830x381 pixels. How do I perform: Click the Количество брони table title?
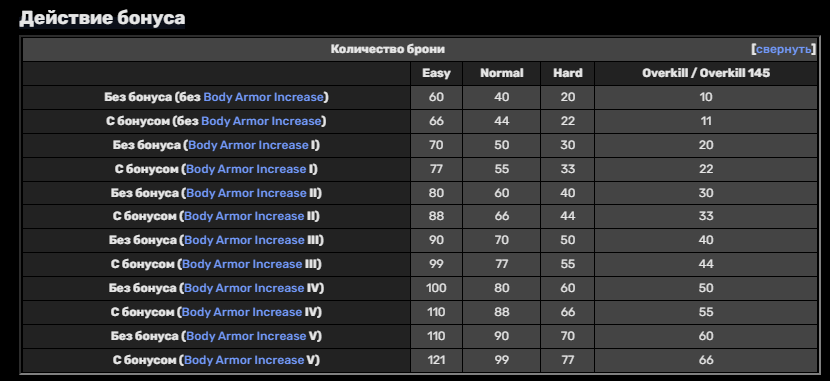(x=387, y=49)
